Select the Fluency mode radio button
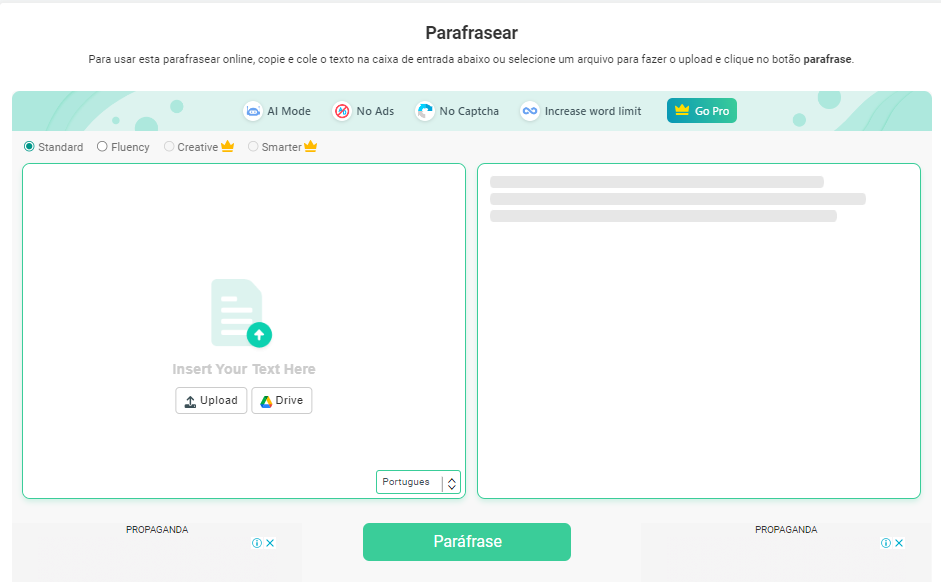Screen dimensions: 941x582 [x=102, y=147]
